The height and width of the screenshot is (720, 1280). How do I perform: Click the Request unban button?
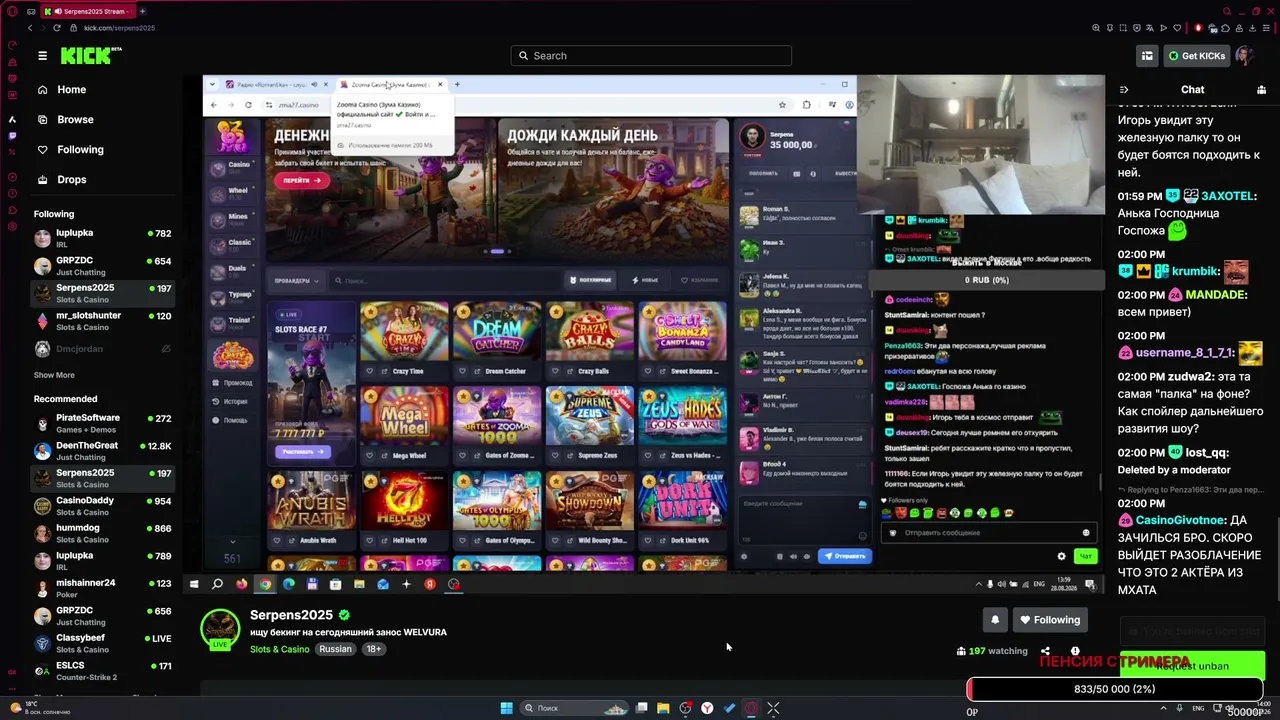coord(1193,666)
